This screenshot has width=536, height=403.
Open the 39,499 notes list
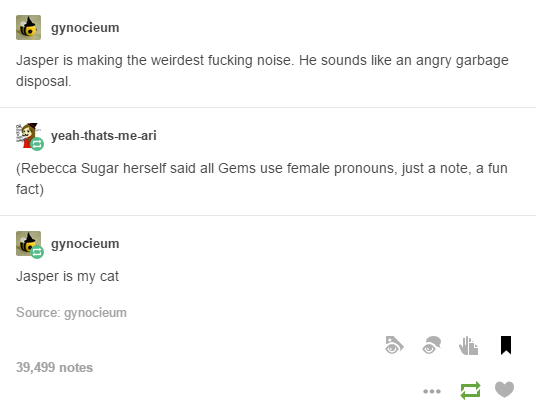54,367
